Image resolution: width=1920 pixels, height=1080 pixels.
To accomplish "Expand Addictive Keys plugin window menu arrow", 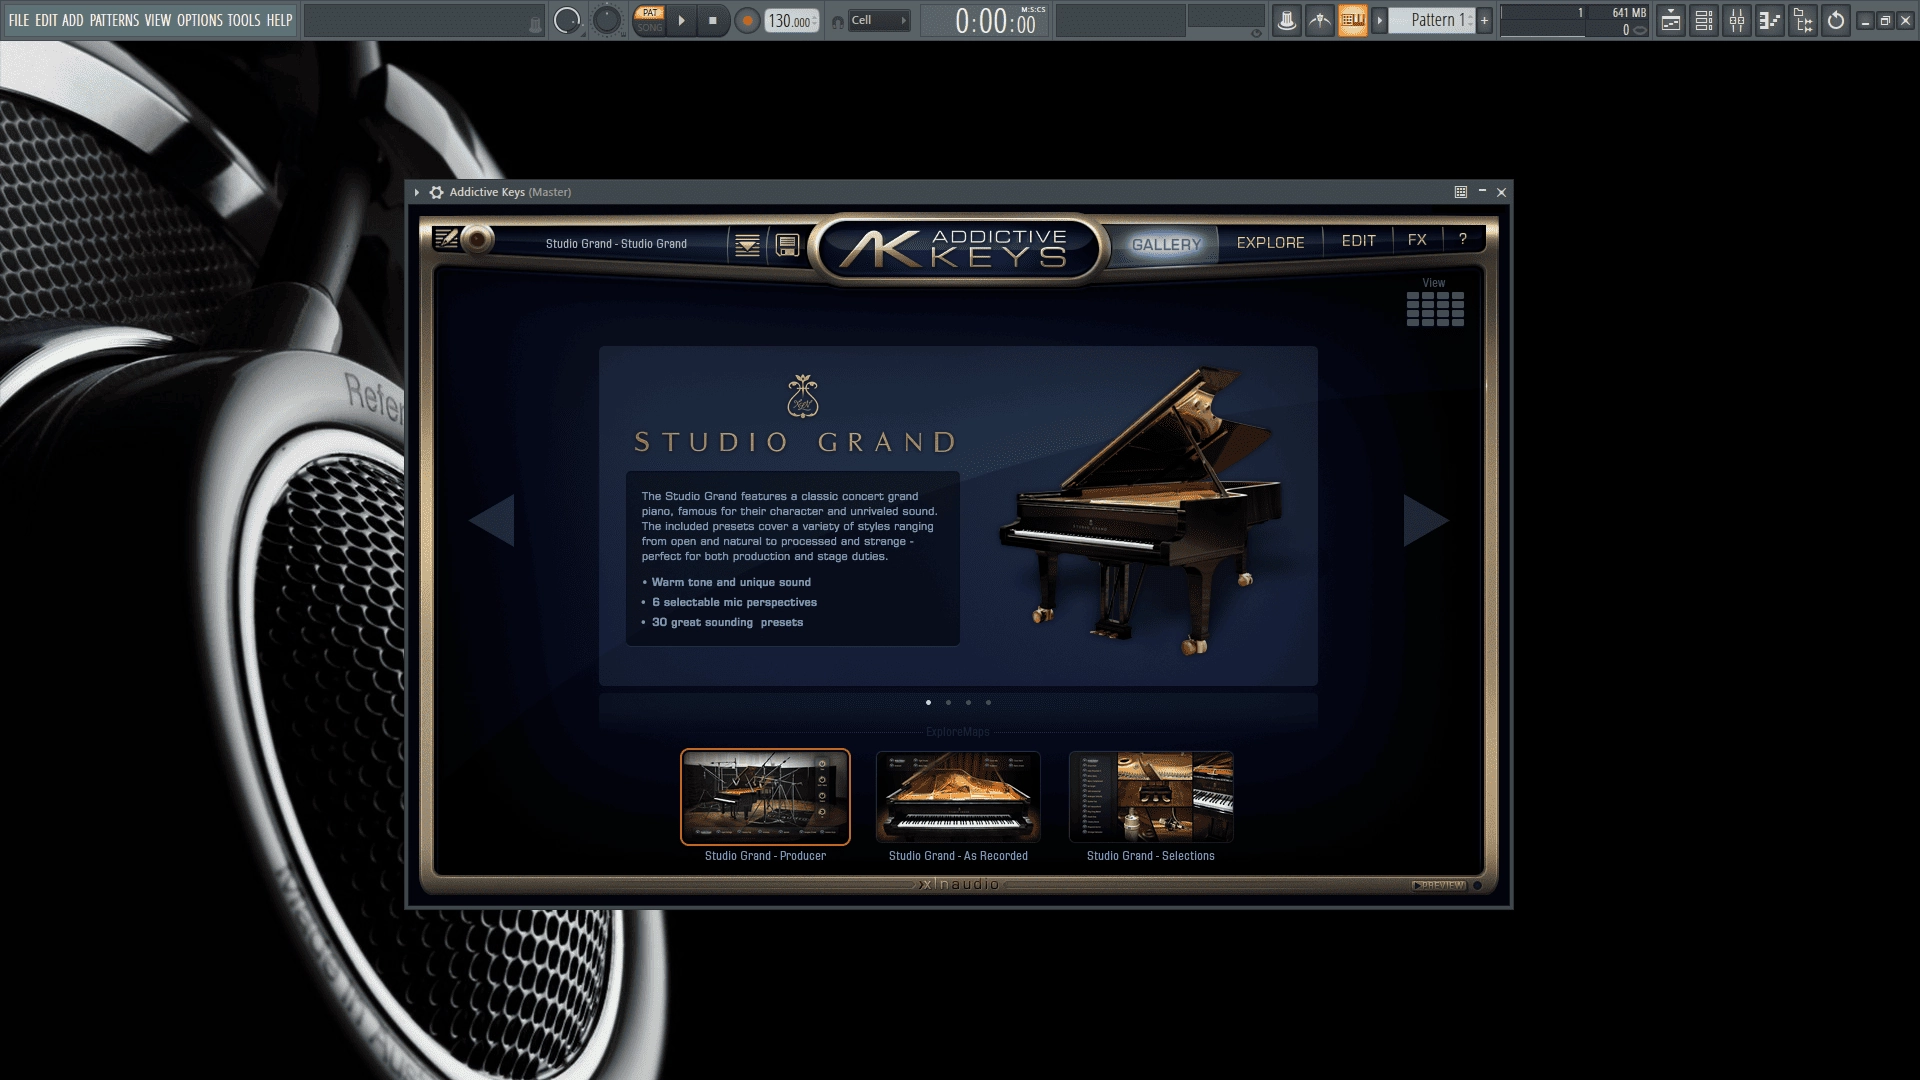I will click(417, 192).
